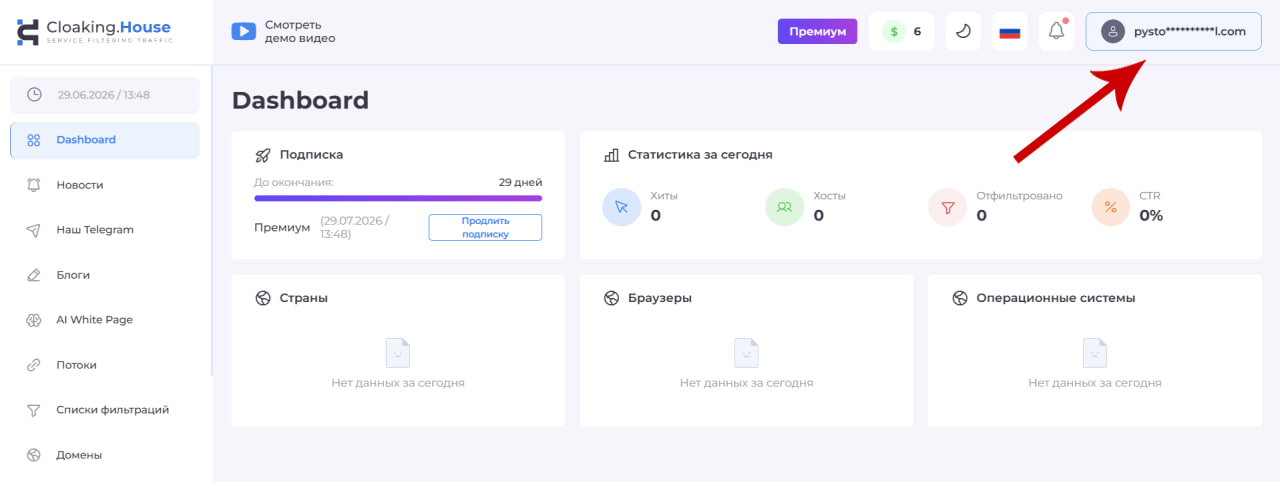Image resolution: width=1280 pixels, height=482 pixels.
Task: Open AI White Page sidebar item
Action: click(x=105, y=320)
